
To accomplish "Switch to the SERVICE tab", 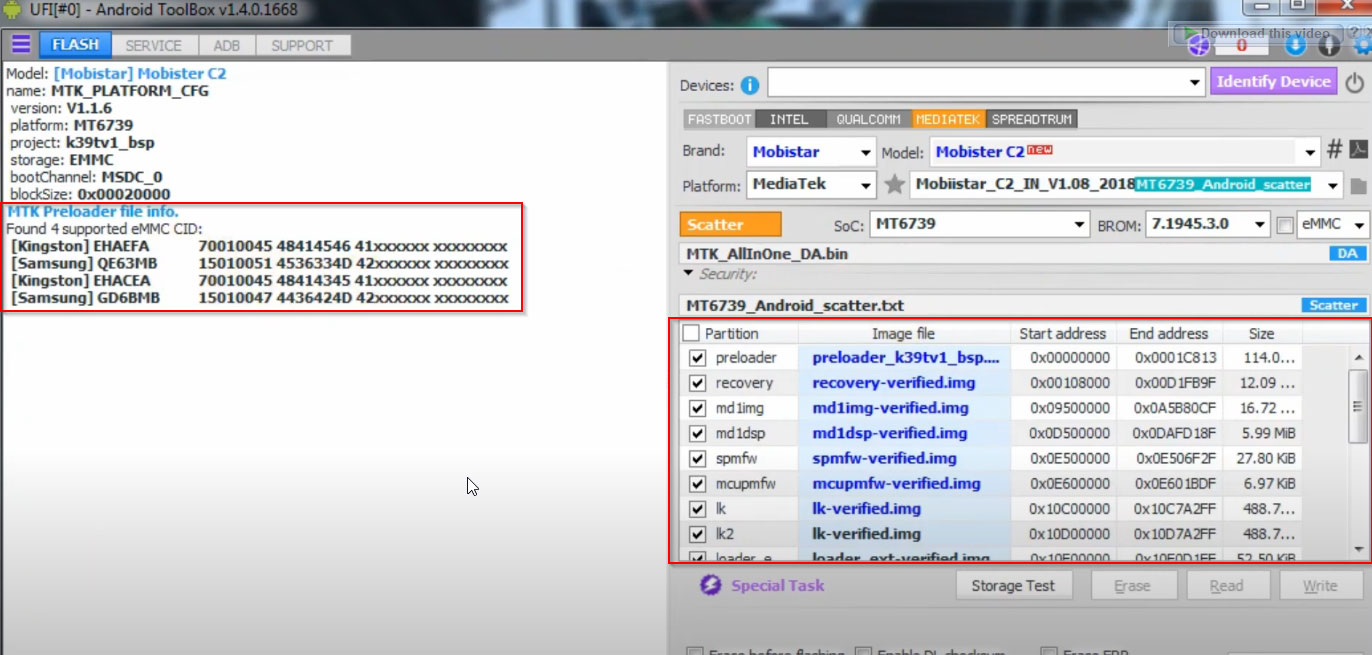I will (x=154, y=45).
